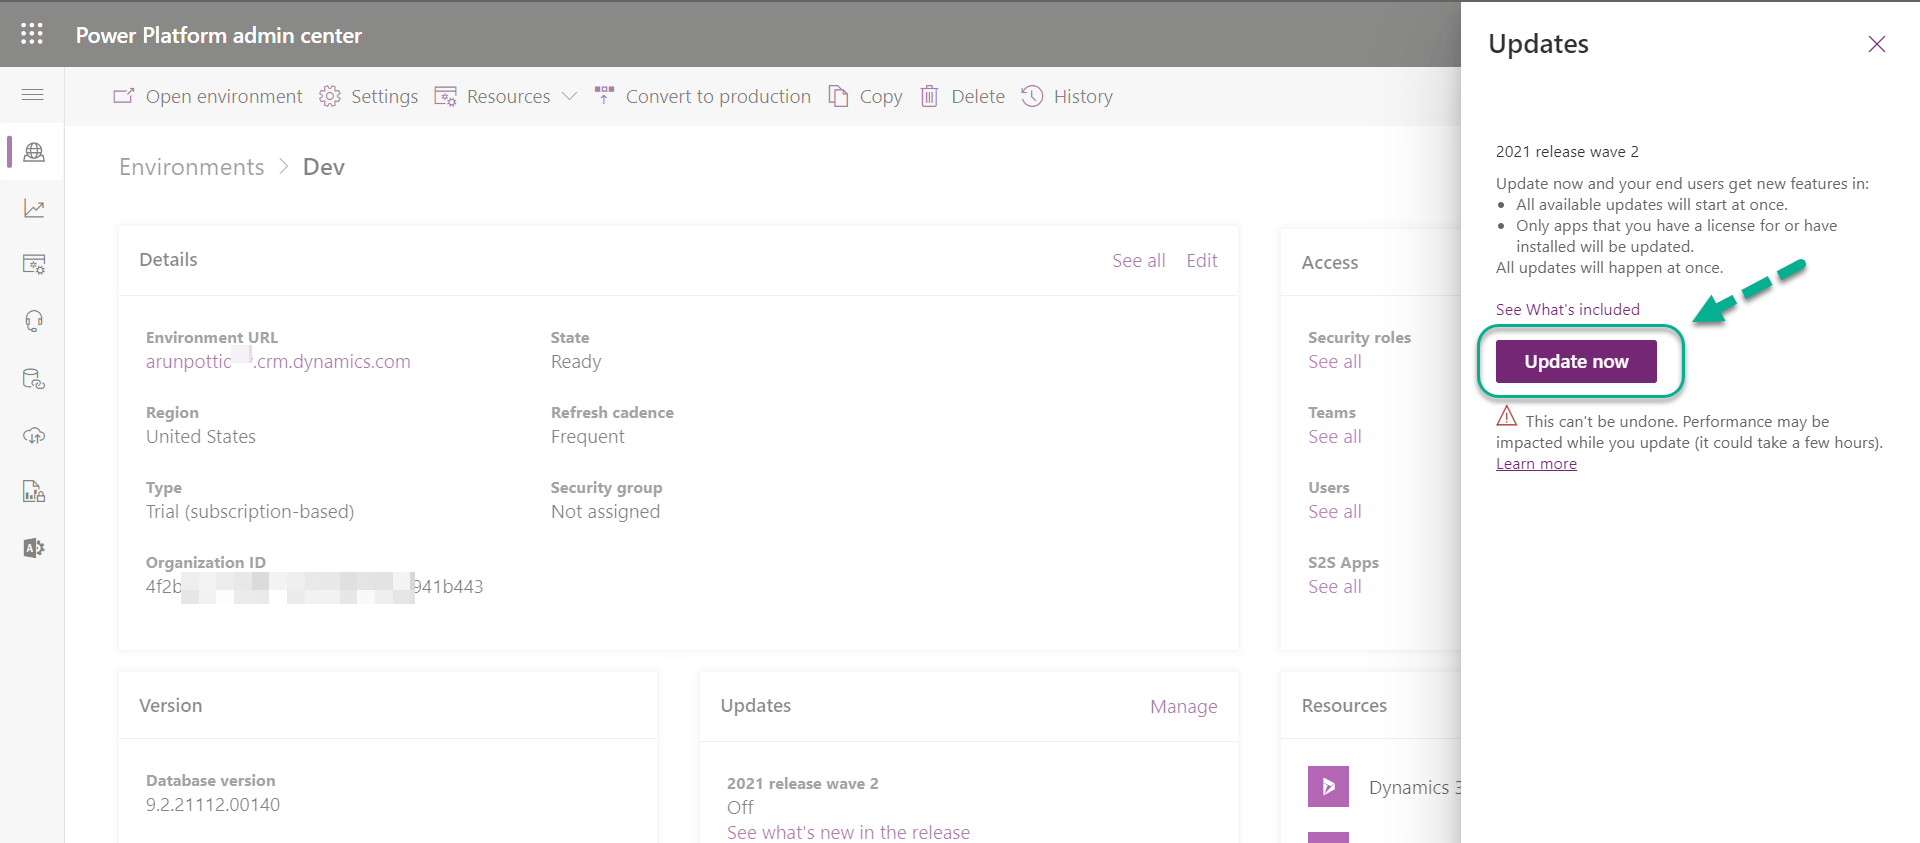Viewport: 1920px width, 843px height.
Task: Click Open environment label in toolbar
Action: click(224, 96)
